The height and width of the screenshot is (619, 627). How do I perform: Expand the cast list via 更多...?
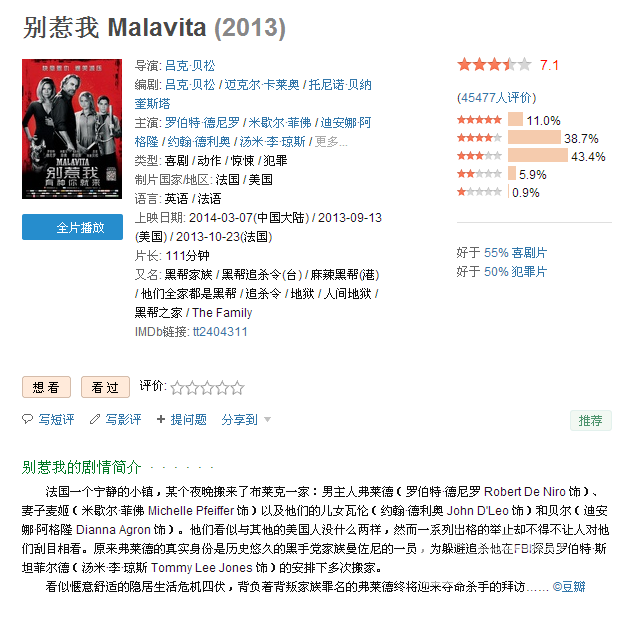tap(331, 142)
